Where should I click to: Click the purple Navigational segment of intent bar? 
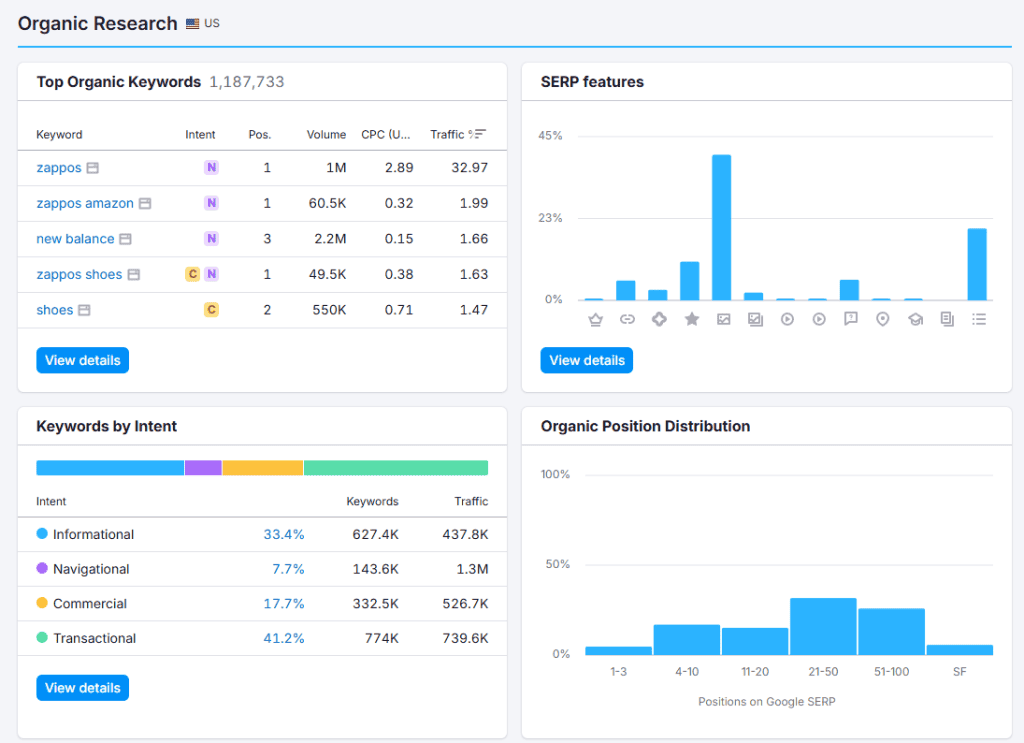coord(203,467)
